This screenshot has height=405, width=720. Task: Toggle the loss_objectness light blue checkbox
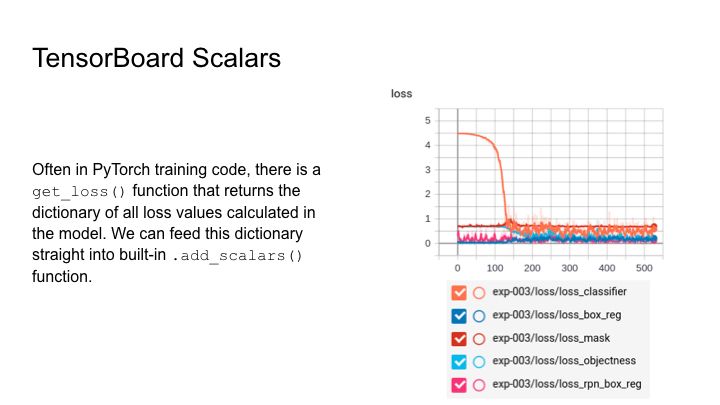pos(459,362)
